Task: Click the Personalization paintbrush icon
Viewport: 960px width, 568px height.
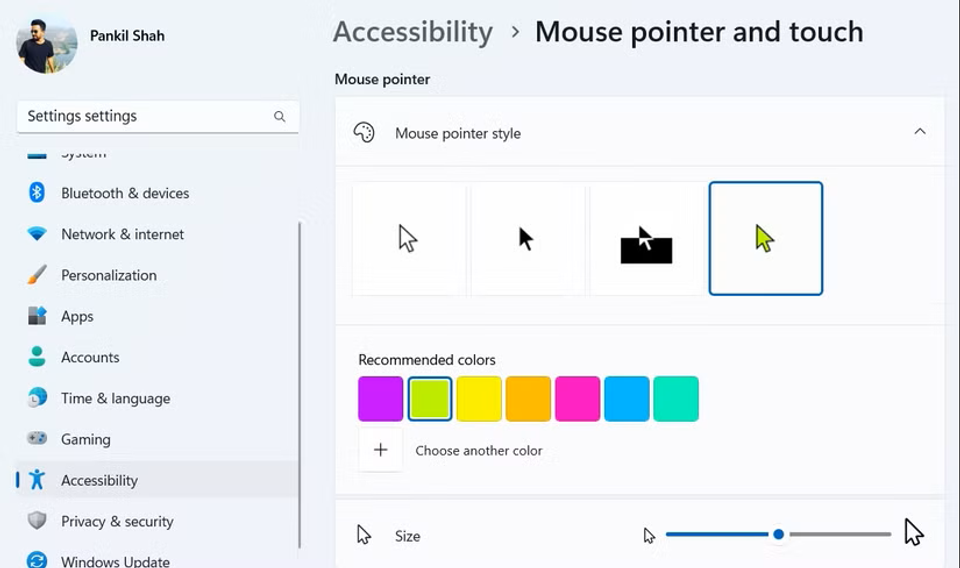Action: tap(37, 275)
